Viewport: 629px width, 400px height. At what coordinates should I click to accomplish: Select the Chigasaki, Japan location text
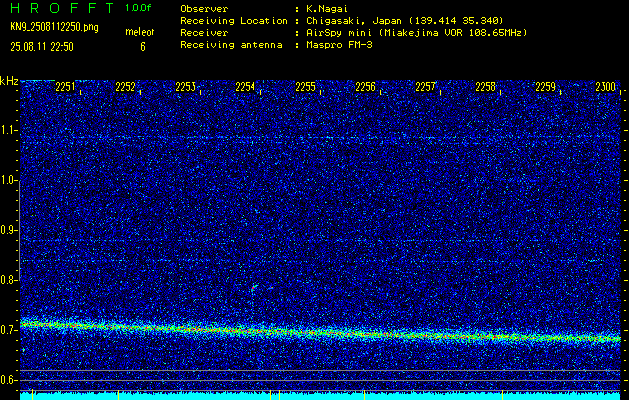tap(405, 21)
